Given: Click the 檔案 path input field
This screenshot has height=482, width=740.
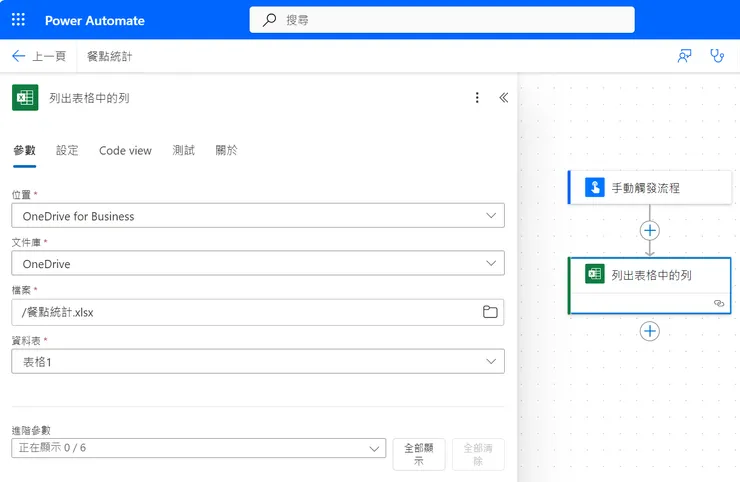Looking at the screenshot, I should point(258,312).
